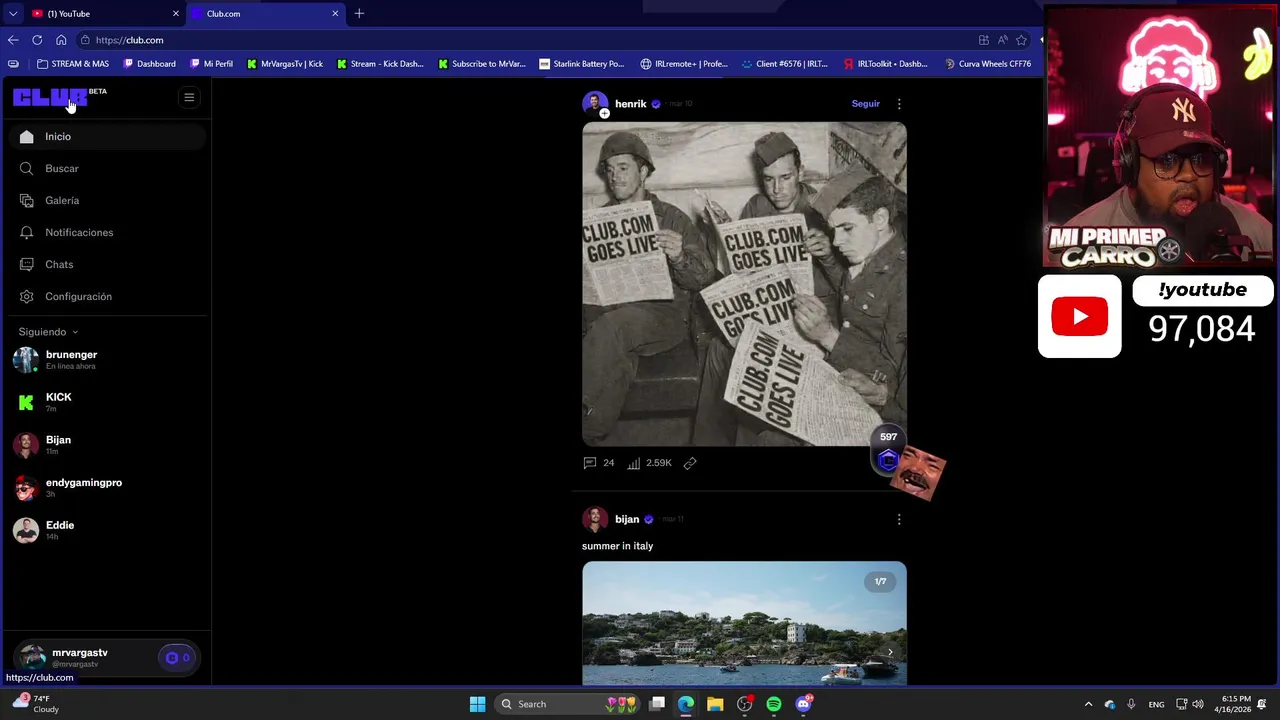Screen dimensions: 1280x720
Task: Open the three-dot menu on bijan's post
Action: (x=899, y=519)
